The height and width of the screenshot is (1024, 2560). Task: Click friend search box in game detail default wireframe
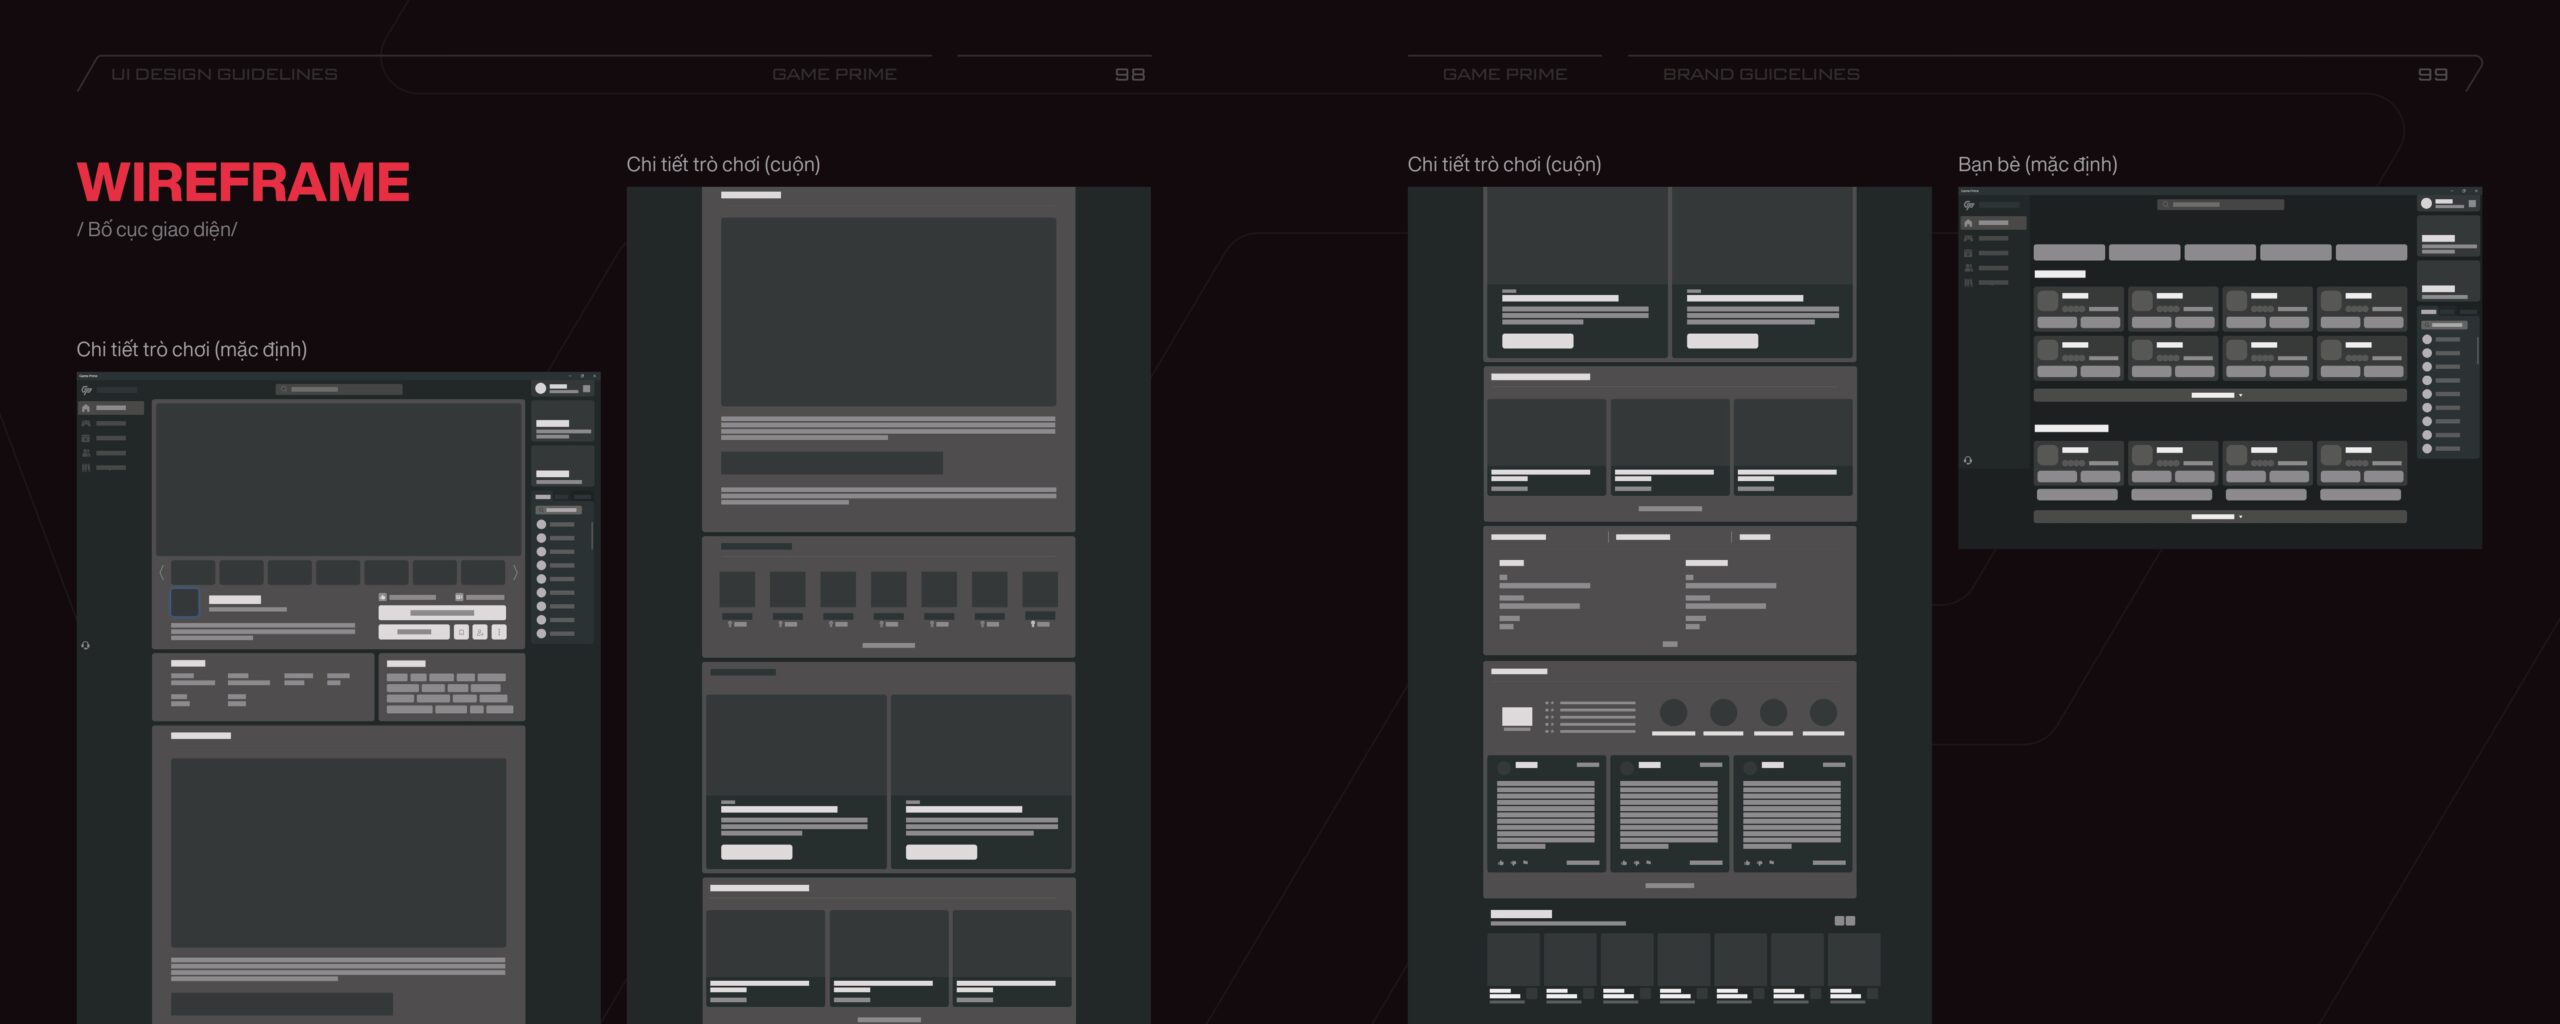coord(558,510)
